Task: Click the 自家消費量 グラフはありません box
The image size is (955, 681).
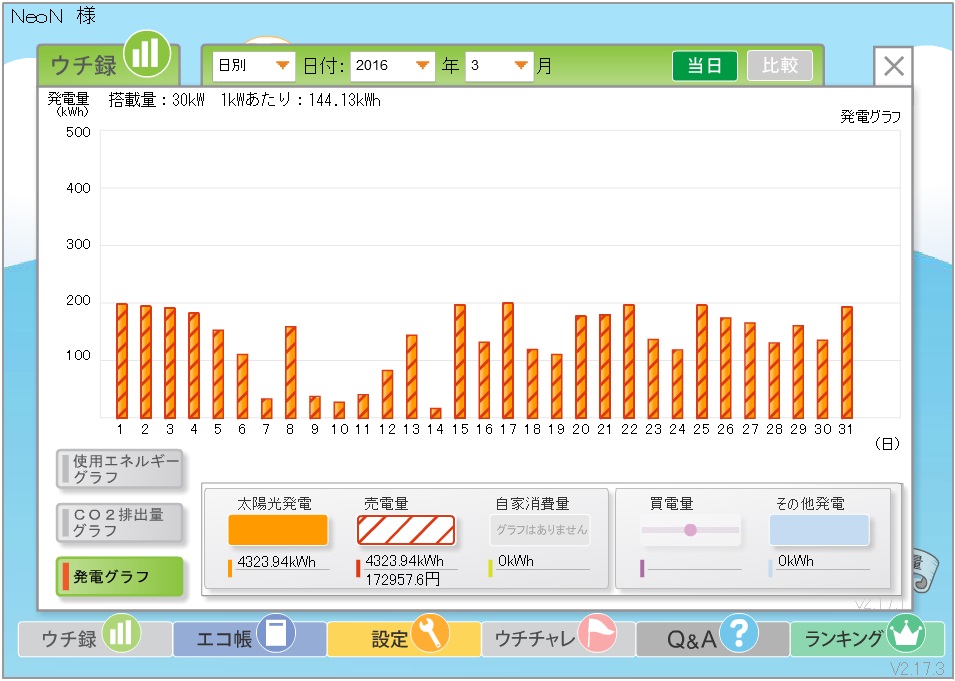Action: tap(540, 530)
